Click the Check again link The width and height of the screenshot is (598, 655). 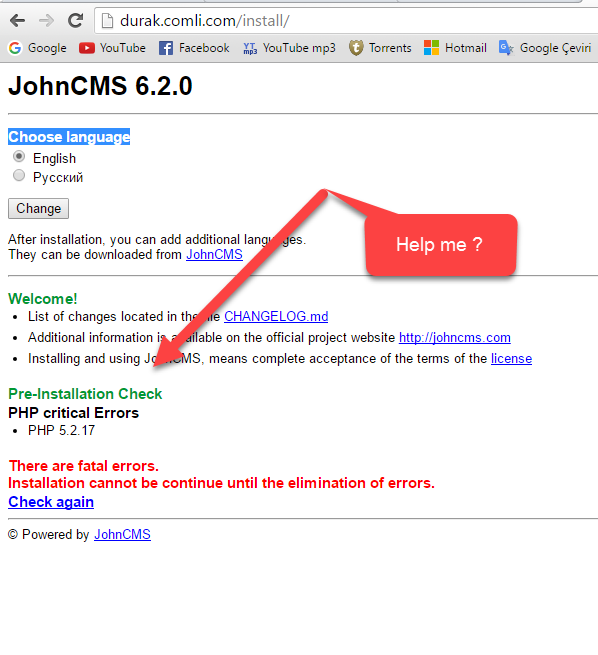pos(51,502)
